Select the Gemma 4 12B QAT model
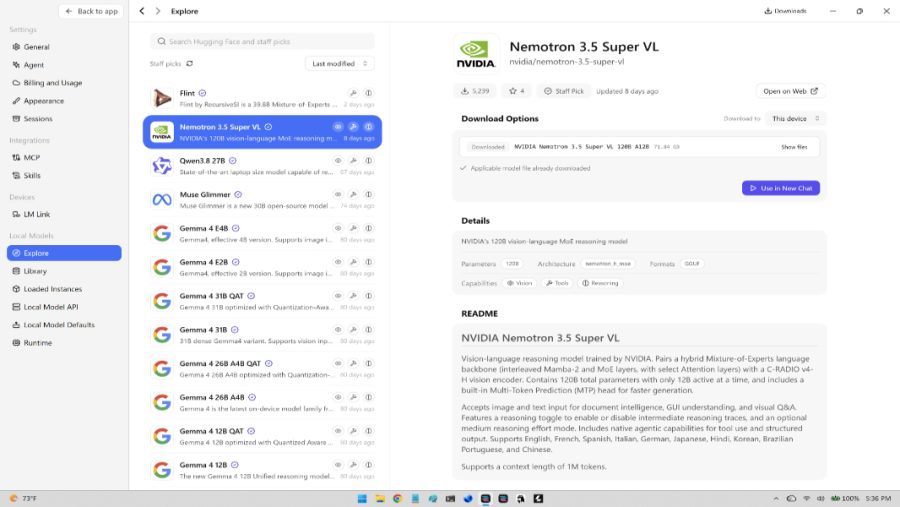The image size is (900, 507). (262, 437)
